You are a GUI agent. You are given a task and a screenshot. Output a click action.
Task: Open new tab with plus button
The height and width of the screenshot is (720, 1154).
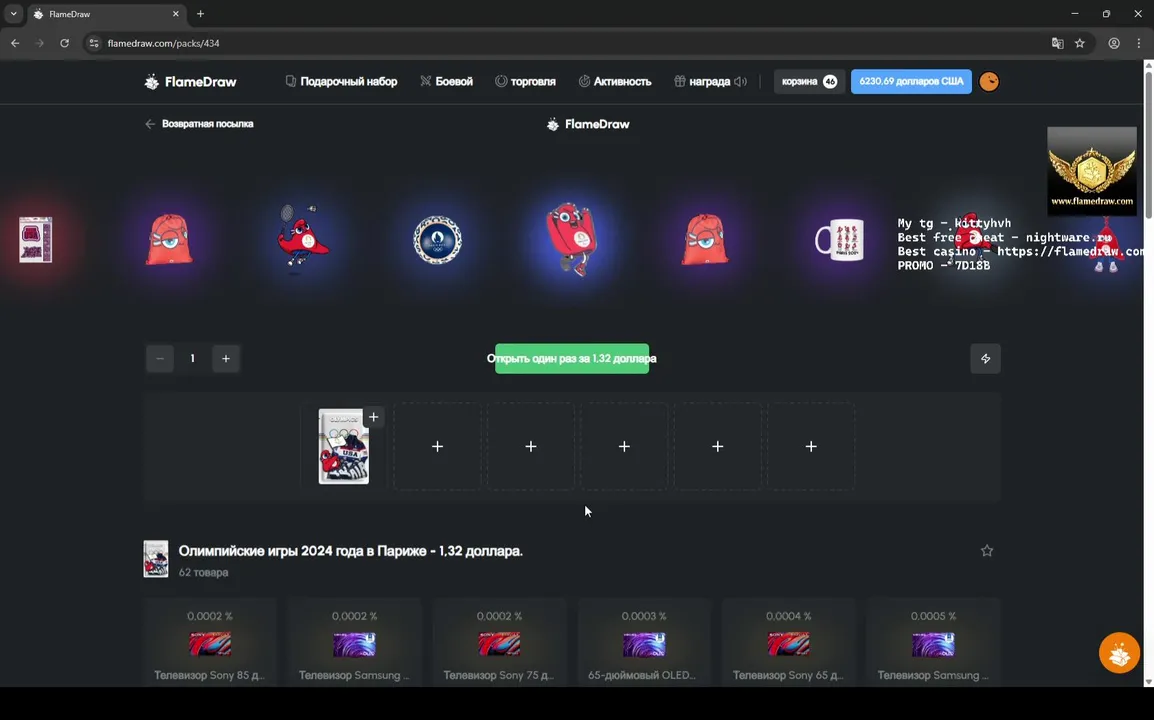tap(200, 13)
